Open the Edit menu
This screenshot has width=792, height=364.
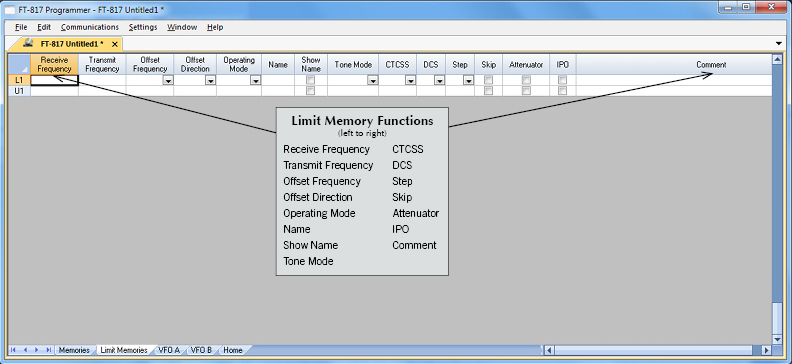(x=44, y=27)
